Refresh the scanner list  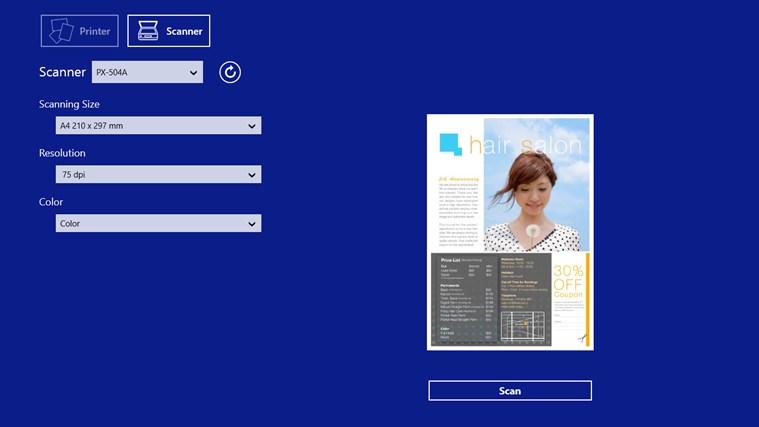click(230, 72)
